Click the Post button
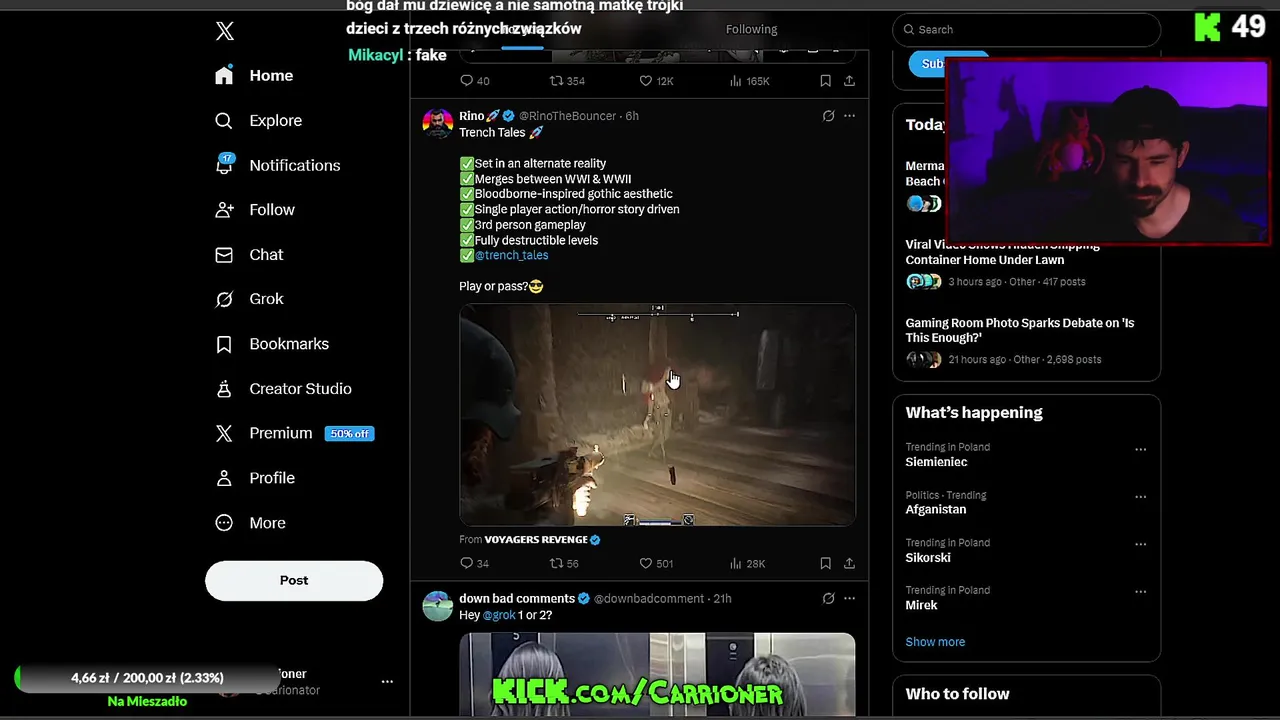The width and height of the screenshot is (1280, 720). click(294, 581)
